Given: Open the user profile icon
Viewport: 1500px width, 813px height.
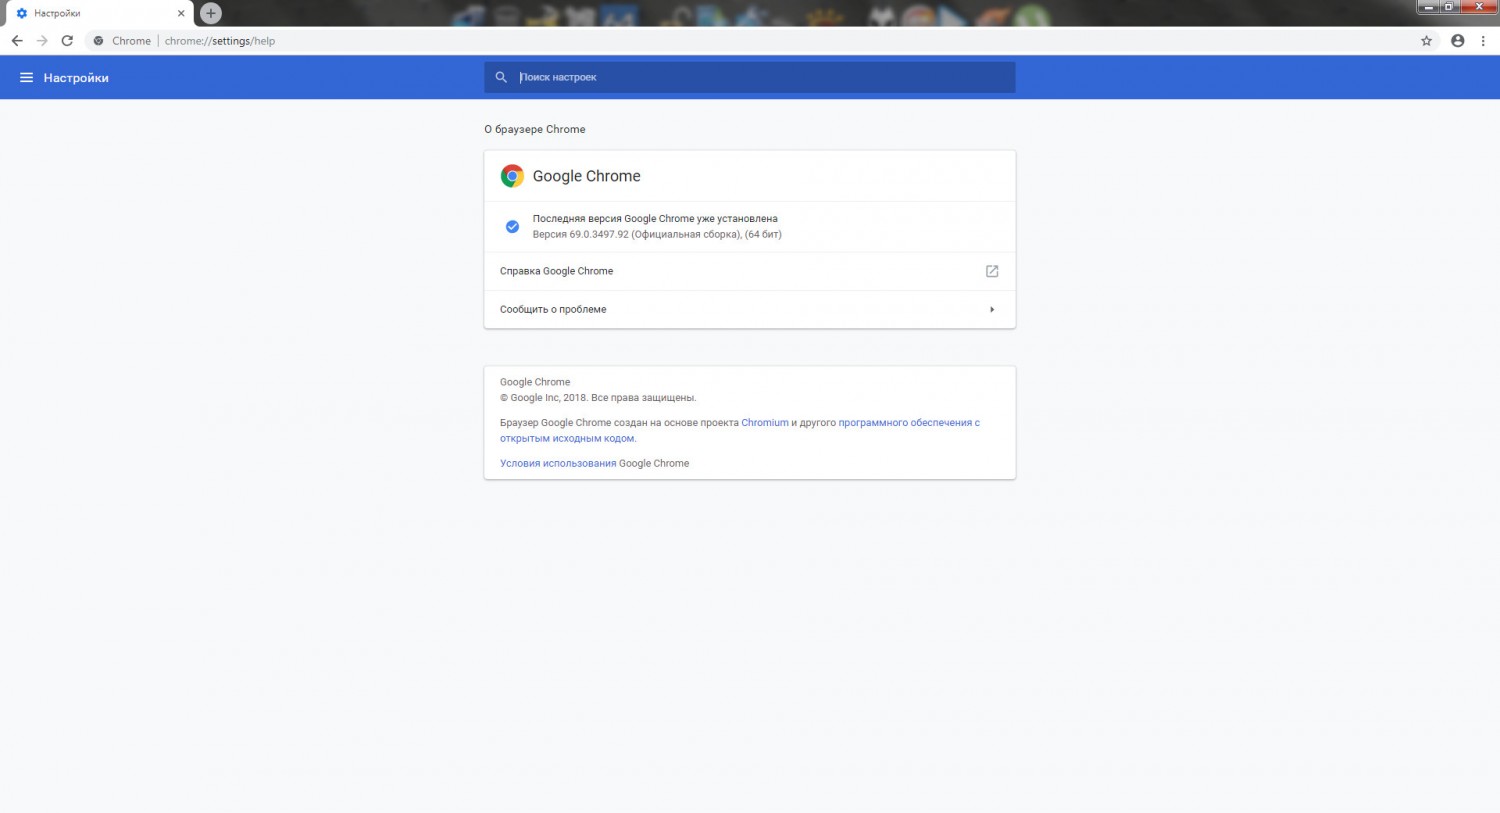Looking at the screenshot, I should 1457,41.
